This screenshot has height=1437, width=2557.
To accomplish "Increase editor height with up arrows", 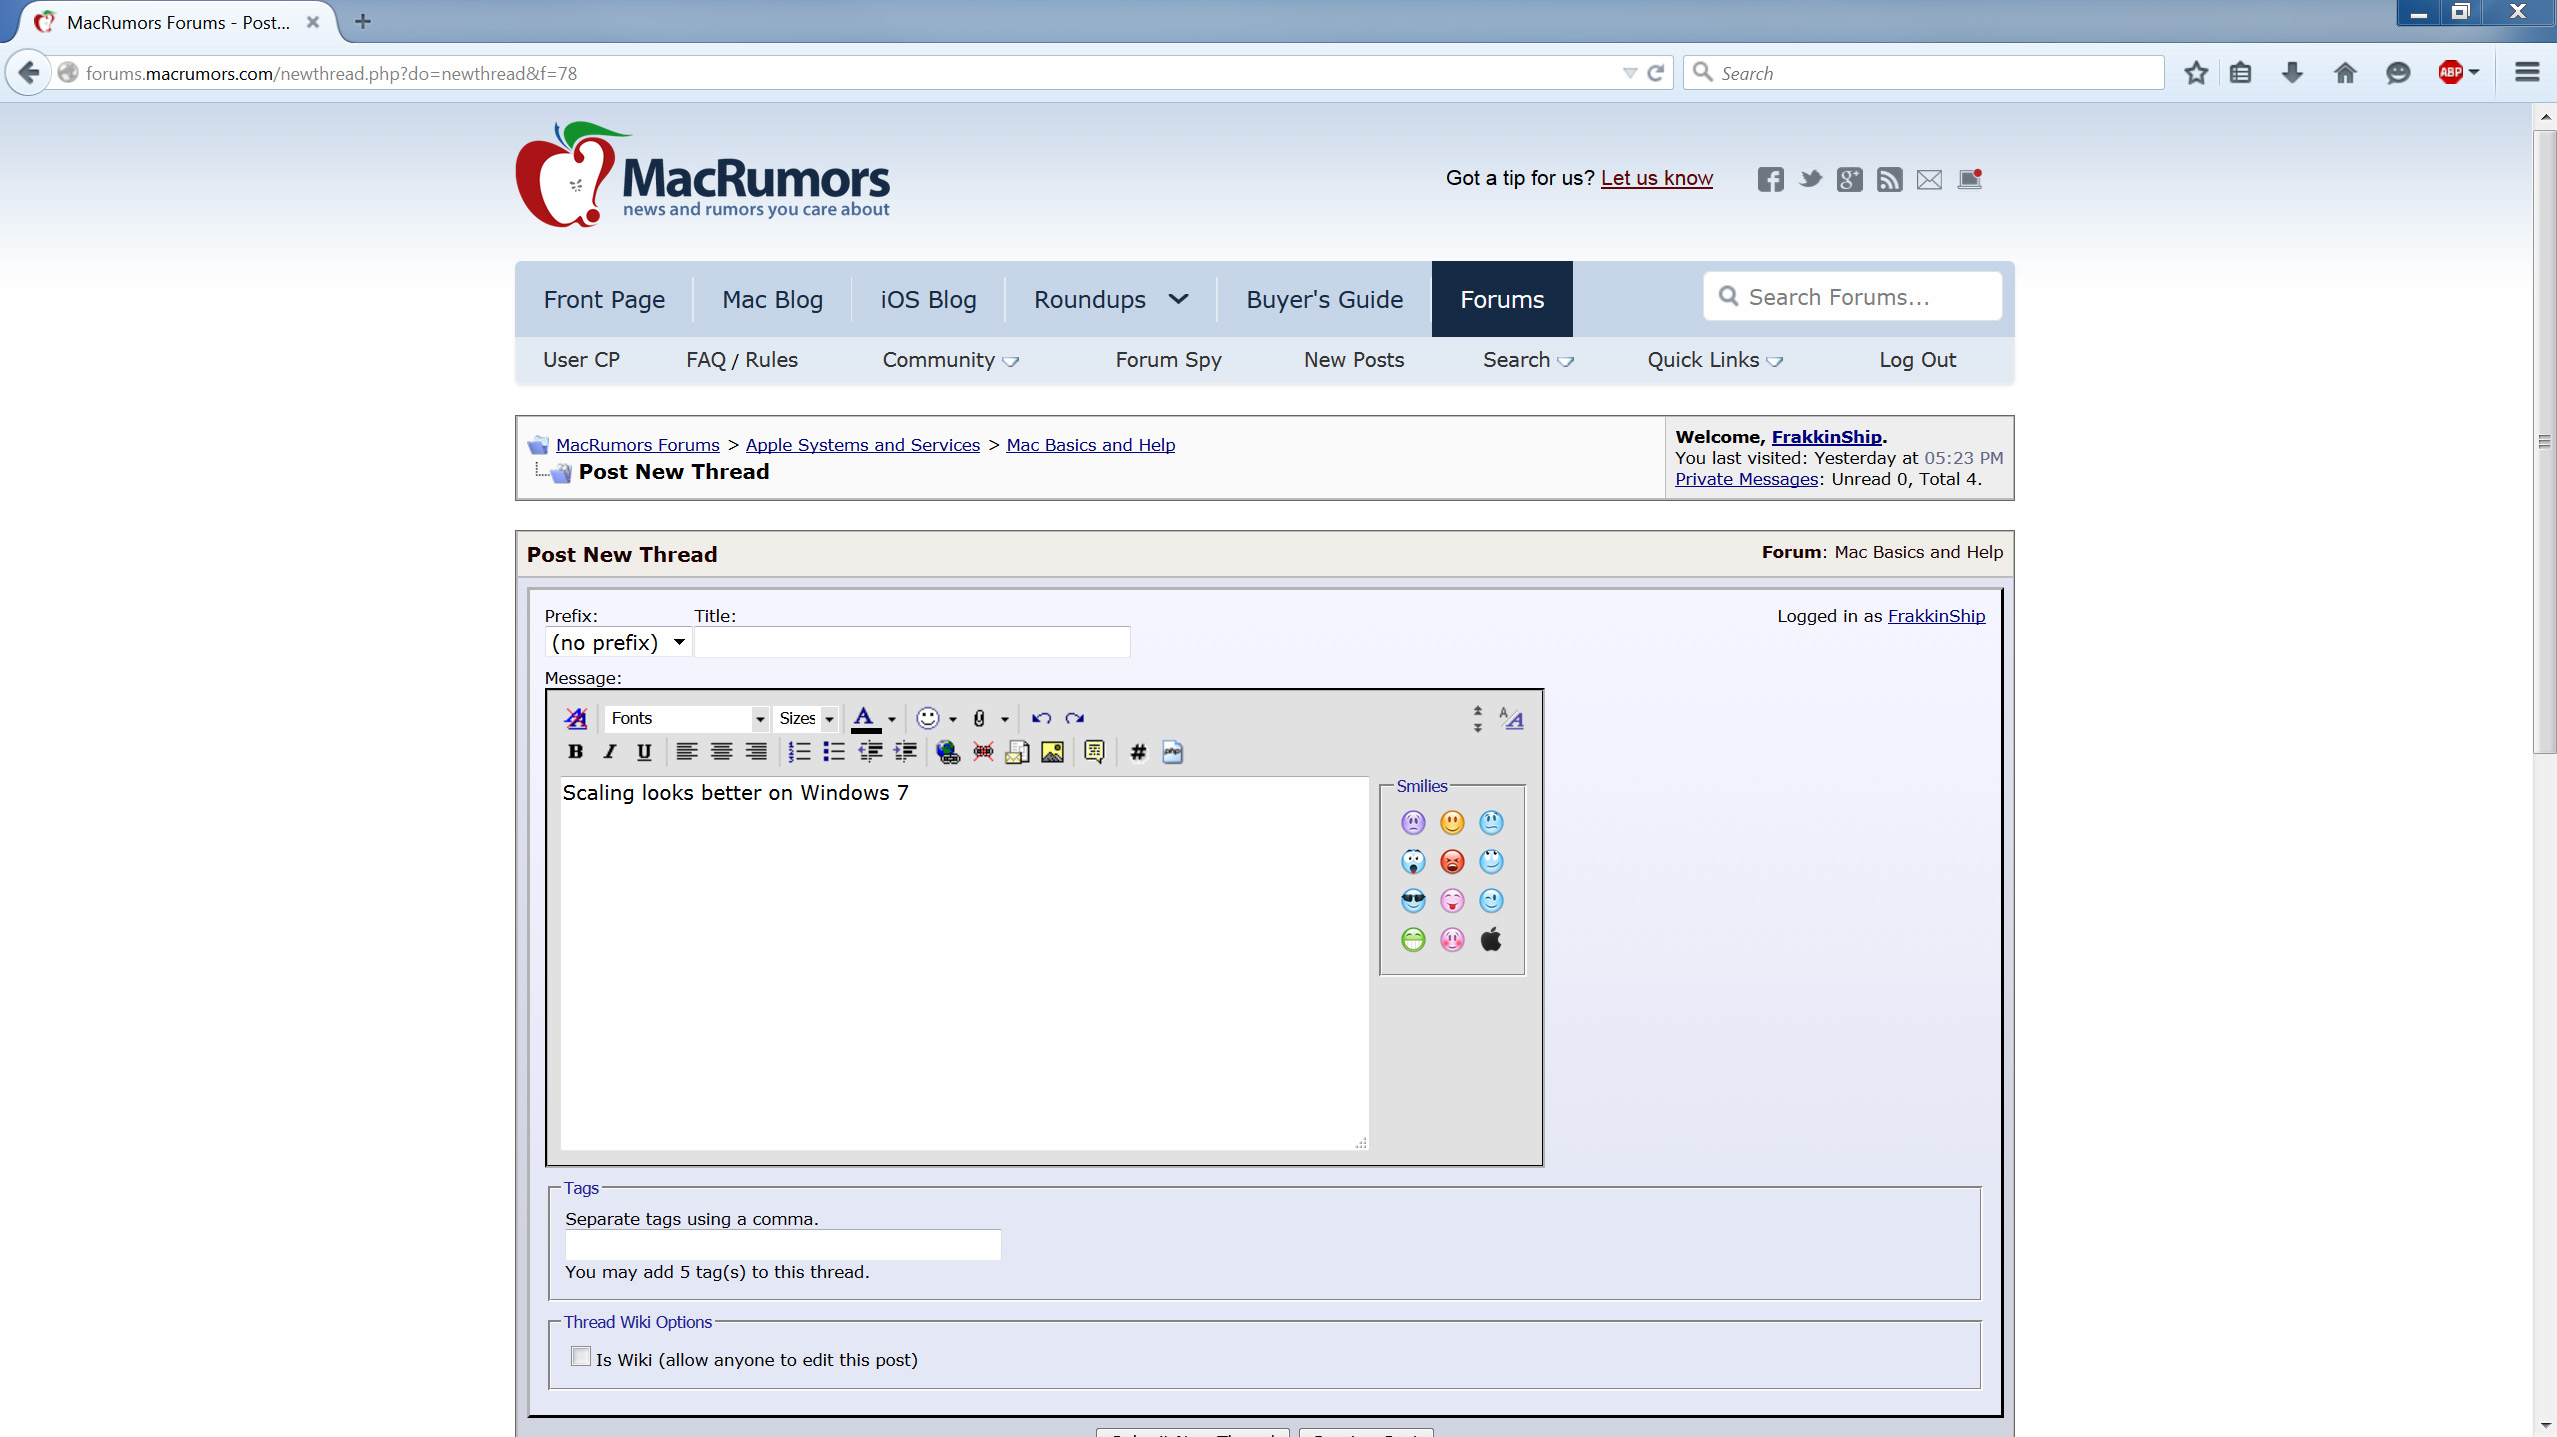I will point(1477,711).
